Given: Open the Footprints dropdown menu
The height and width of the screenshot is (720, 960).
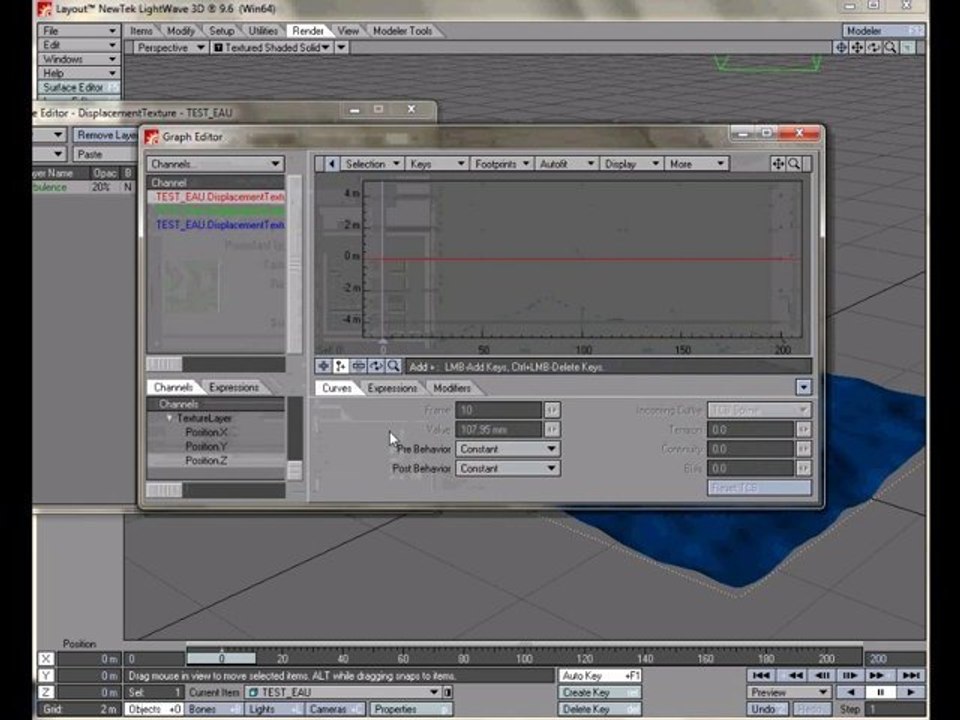Looking at the screenshot, I should pos(502,163).
